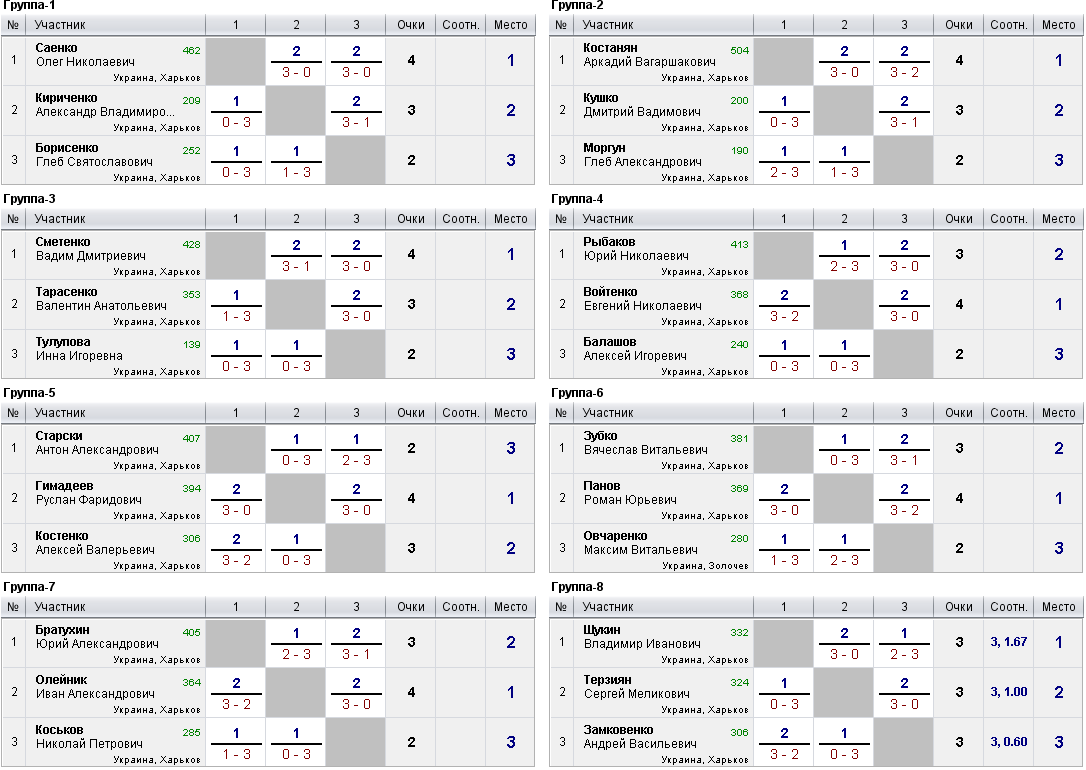This screenshot has width=1086, height=770.
Task: Click the Группа-7 heading
Action: [29, 587]
